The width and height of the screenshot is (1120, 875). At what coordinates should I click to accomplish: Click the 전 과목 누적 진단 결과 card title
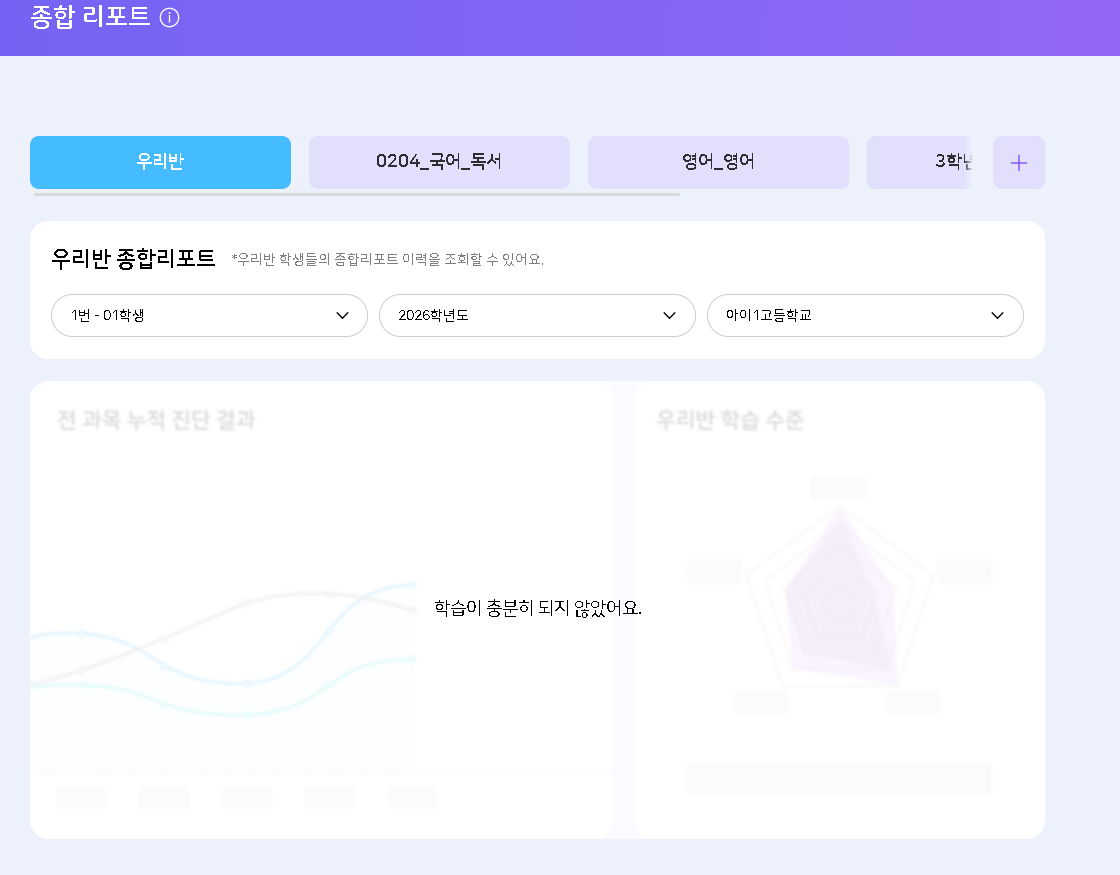[156, 420]
